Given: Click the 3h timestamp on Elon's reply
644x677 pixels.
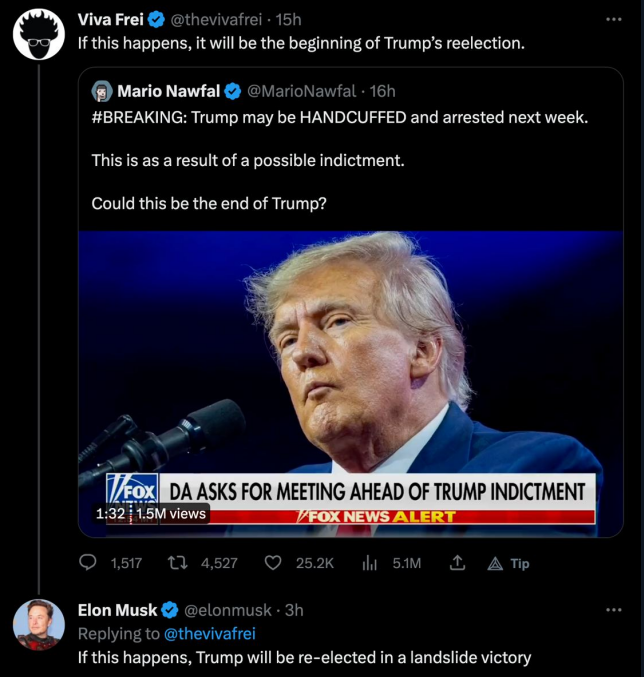Looking at the screenshot, I should [294, 609].
